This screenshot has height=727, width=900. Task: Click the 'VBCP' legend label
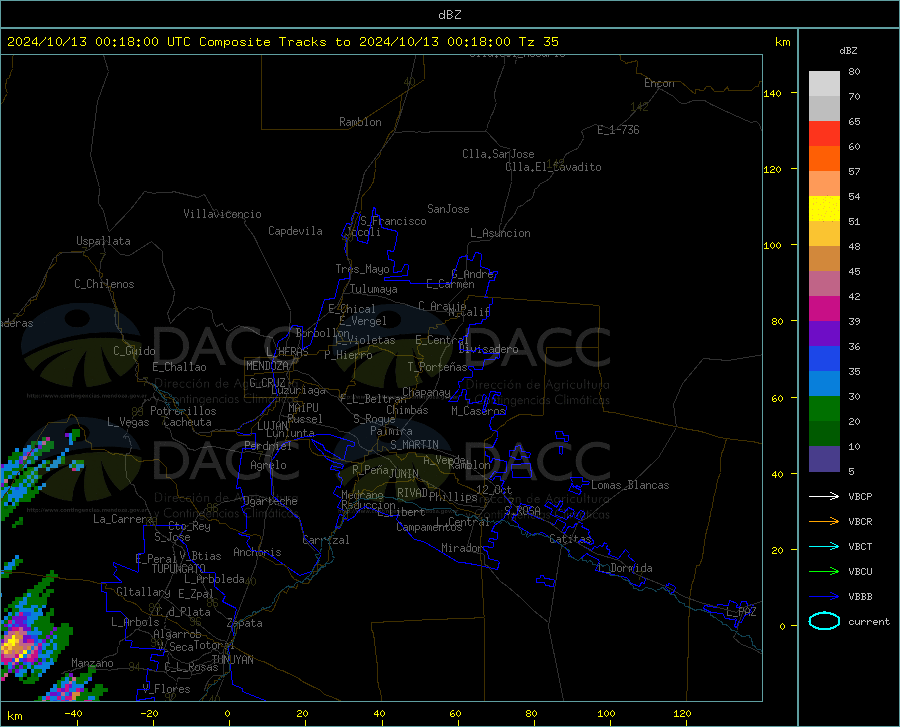point(860,496)
